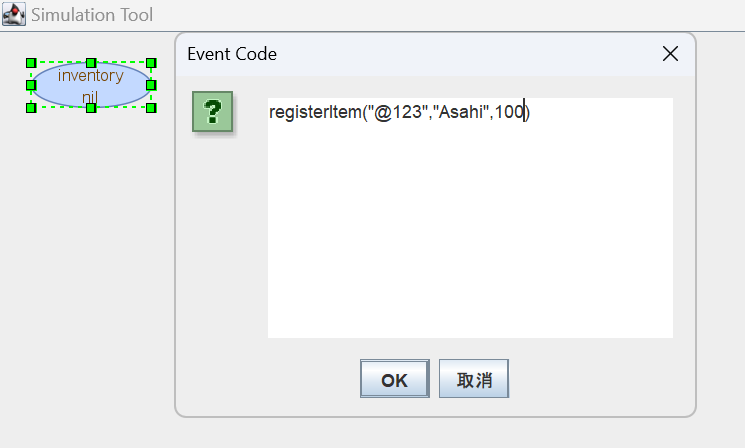Click the bottom-left resize handle of inventory node
The image size is (745, 448).
[x=31, y=107]
